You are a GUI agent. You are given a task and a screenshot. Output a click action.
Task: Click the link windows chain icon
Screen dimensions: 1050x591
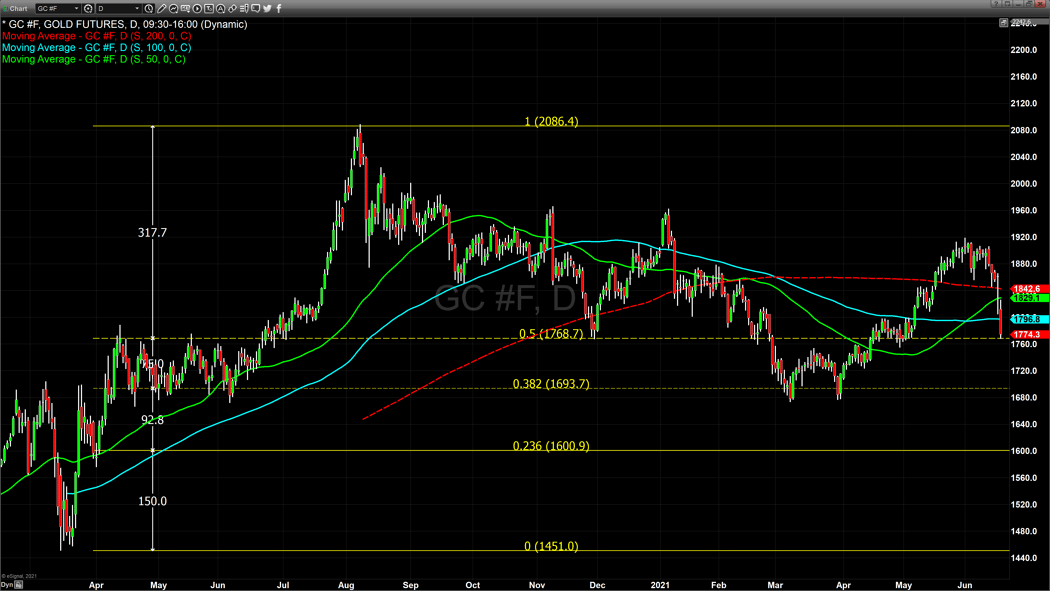[x=232, y=9]
